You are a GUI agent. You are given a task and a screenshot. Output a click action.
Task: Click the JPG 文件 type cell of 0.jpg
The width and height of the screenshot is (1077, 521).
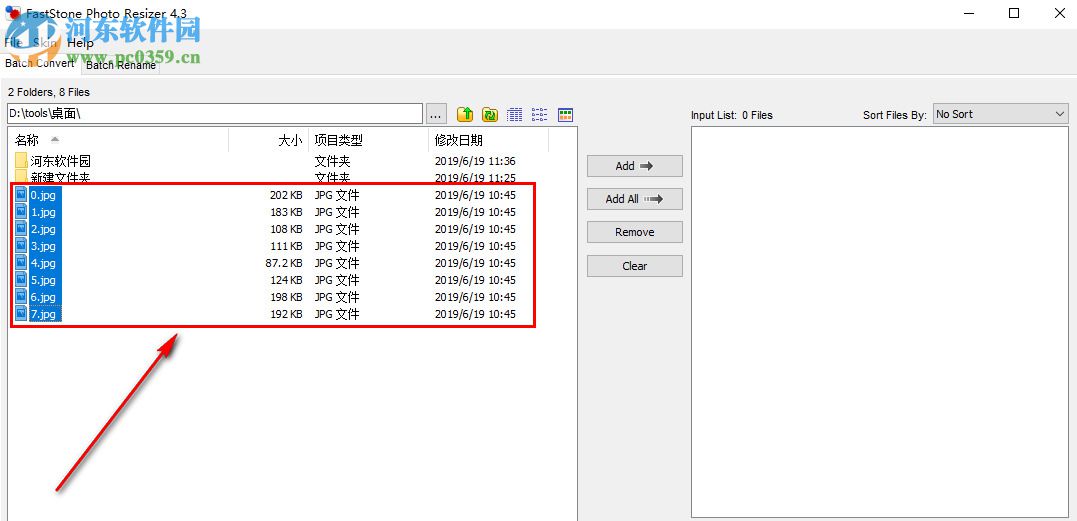click(x=337, y=195)
